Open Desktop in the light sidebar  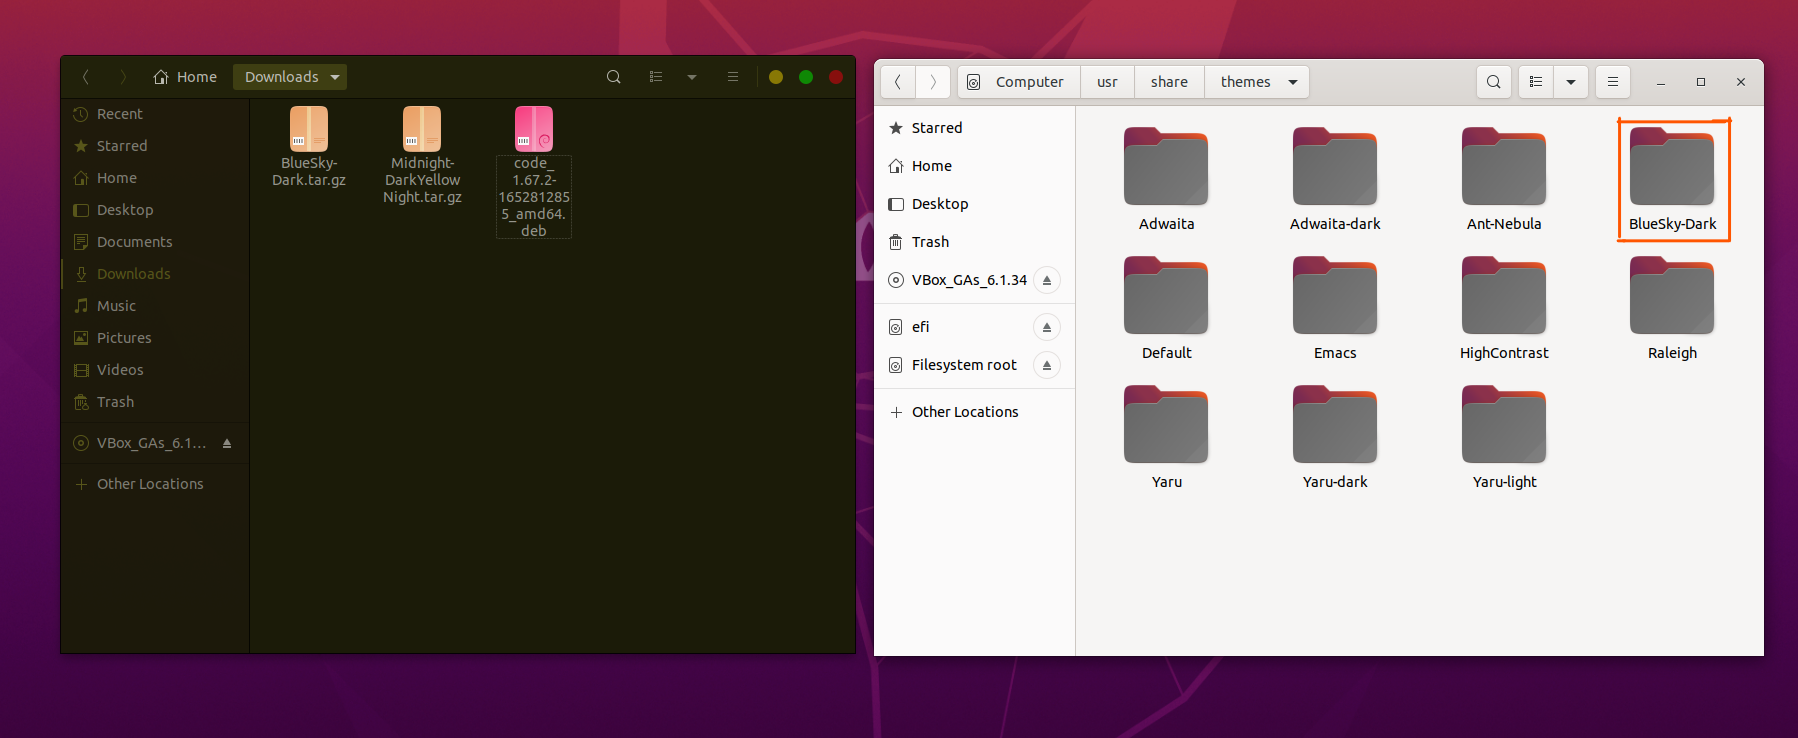(x=975, y=204)
